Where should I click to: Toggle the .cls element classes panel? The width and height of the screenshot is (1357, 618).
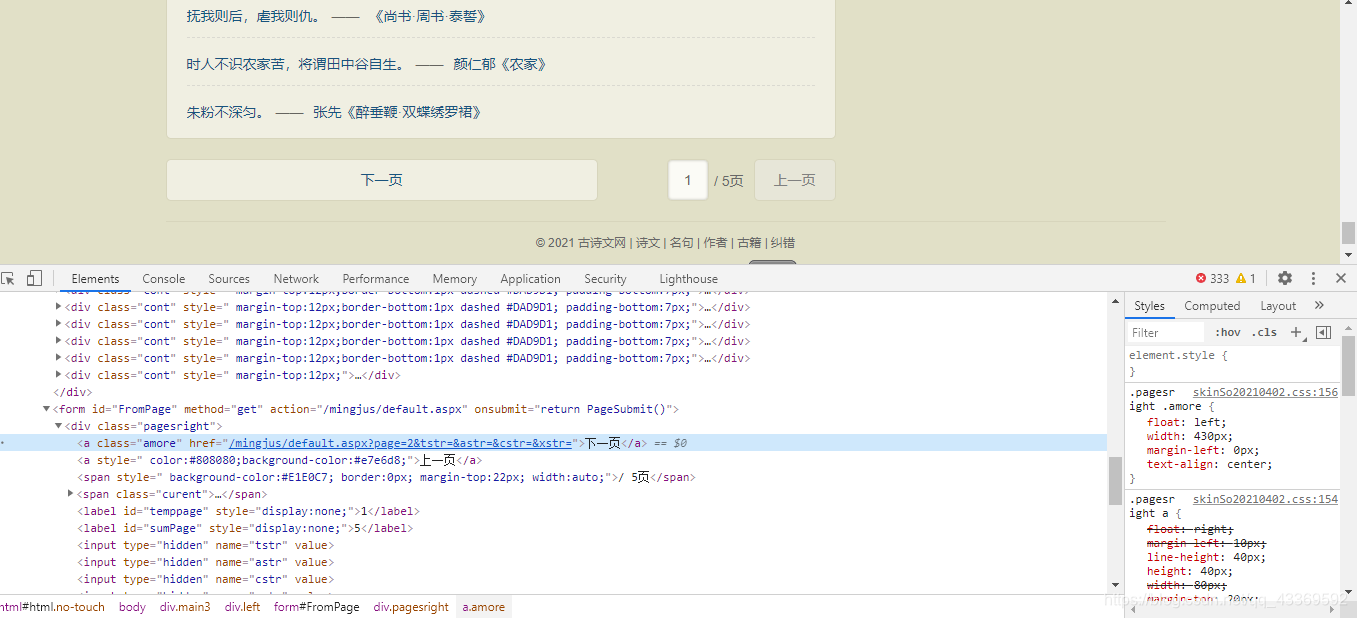(x=1265, y=332)
